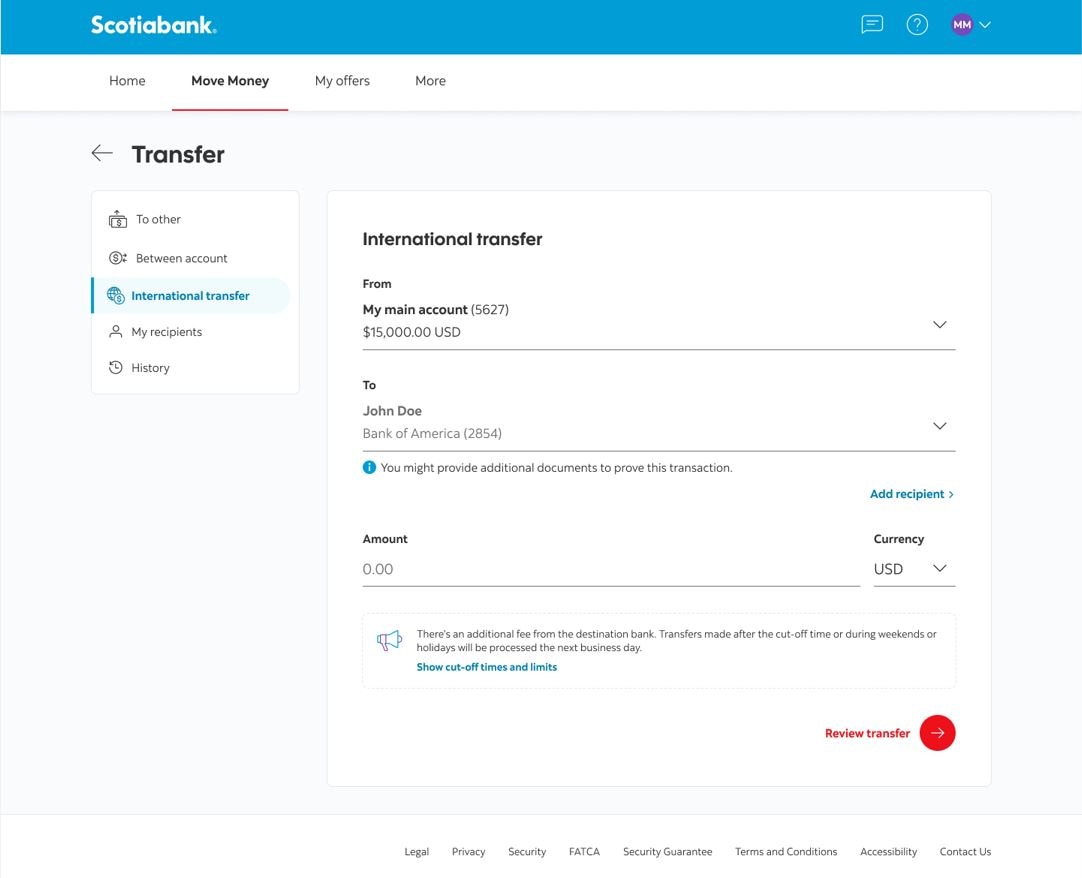This screenshot has height=878, width=1082.
Task: Open the Privacy footer link
Action: (x=469, y=852)
